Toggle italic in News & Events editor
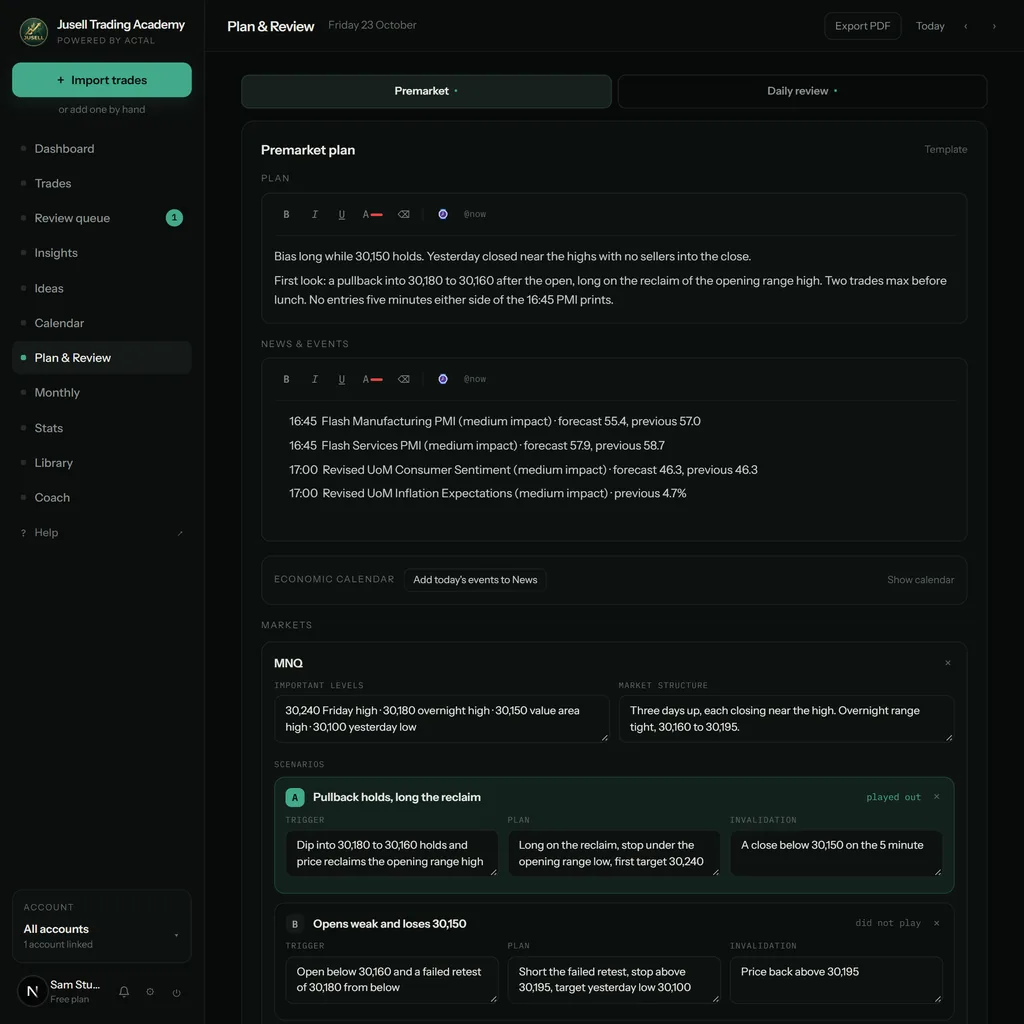The height and width of the screenshot is (1024, 1024). 314,379
